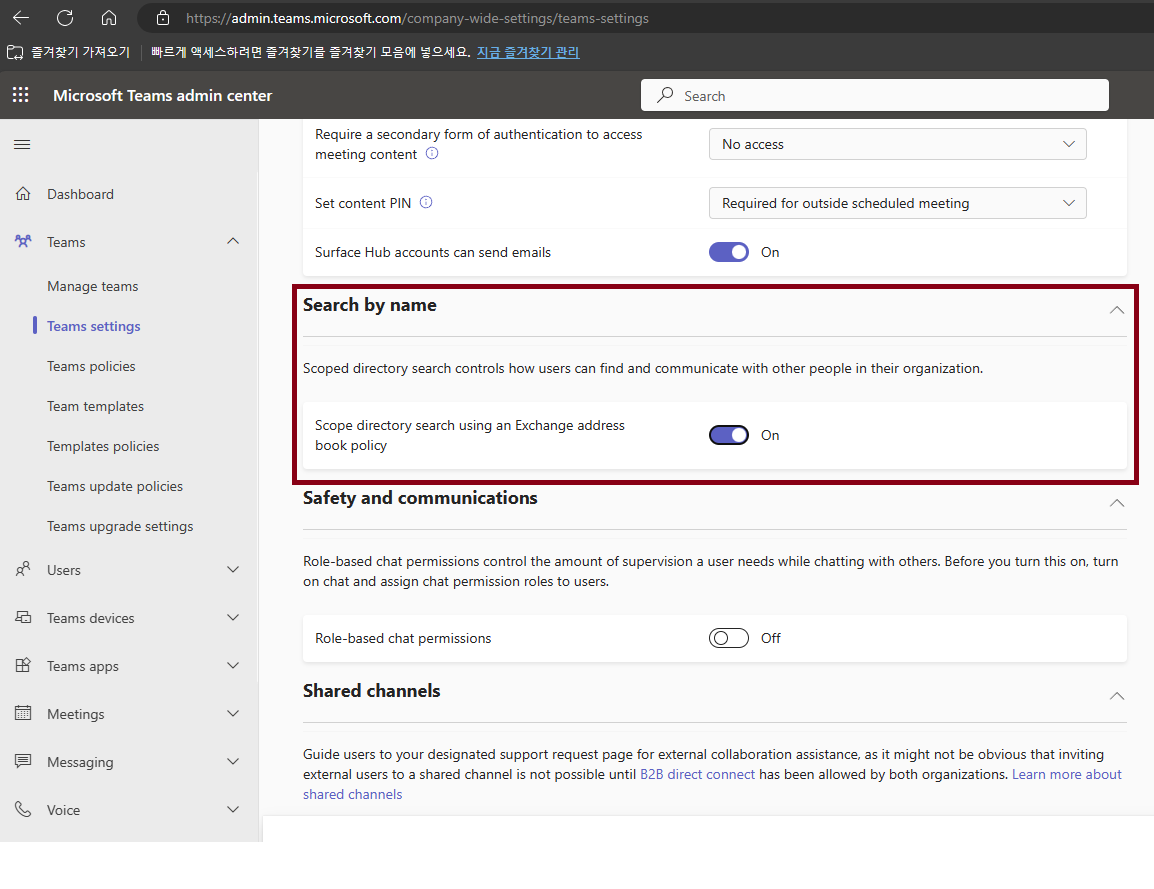Screen dimensions: 1154x889
Task: Collapse the Search by name section
Action: click(1116, 310)
